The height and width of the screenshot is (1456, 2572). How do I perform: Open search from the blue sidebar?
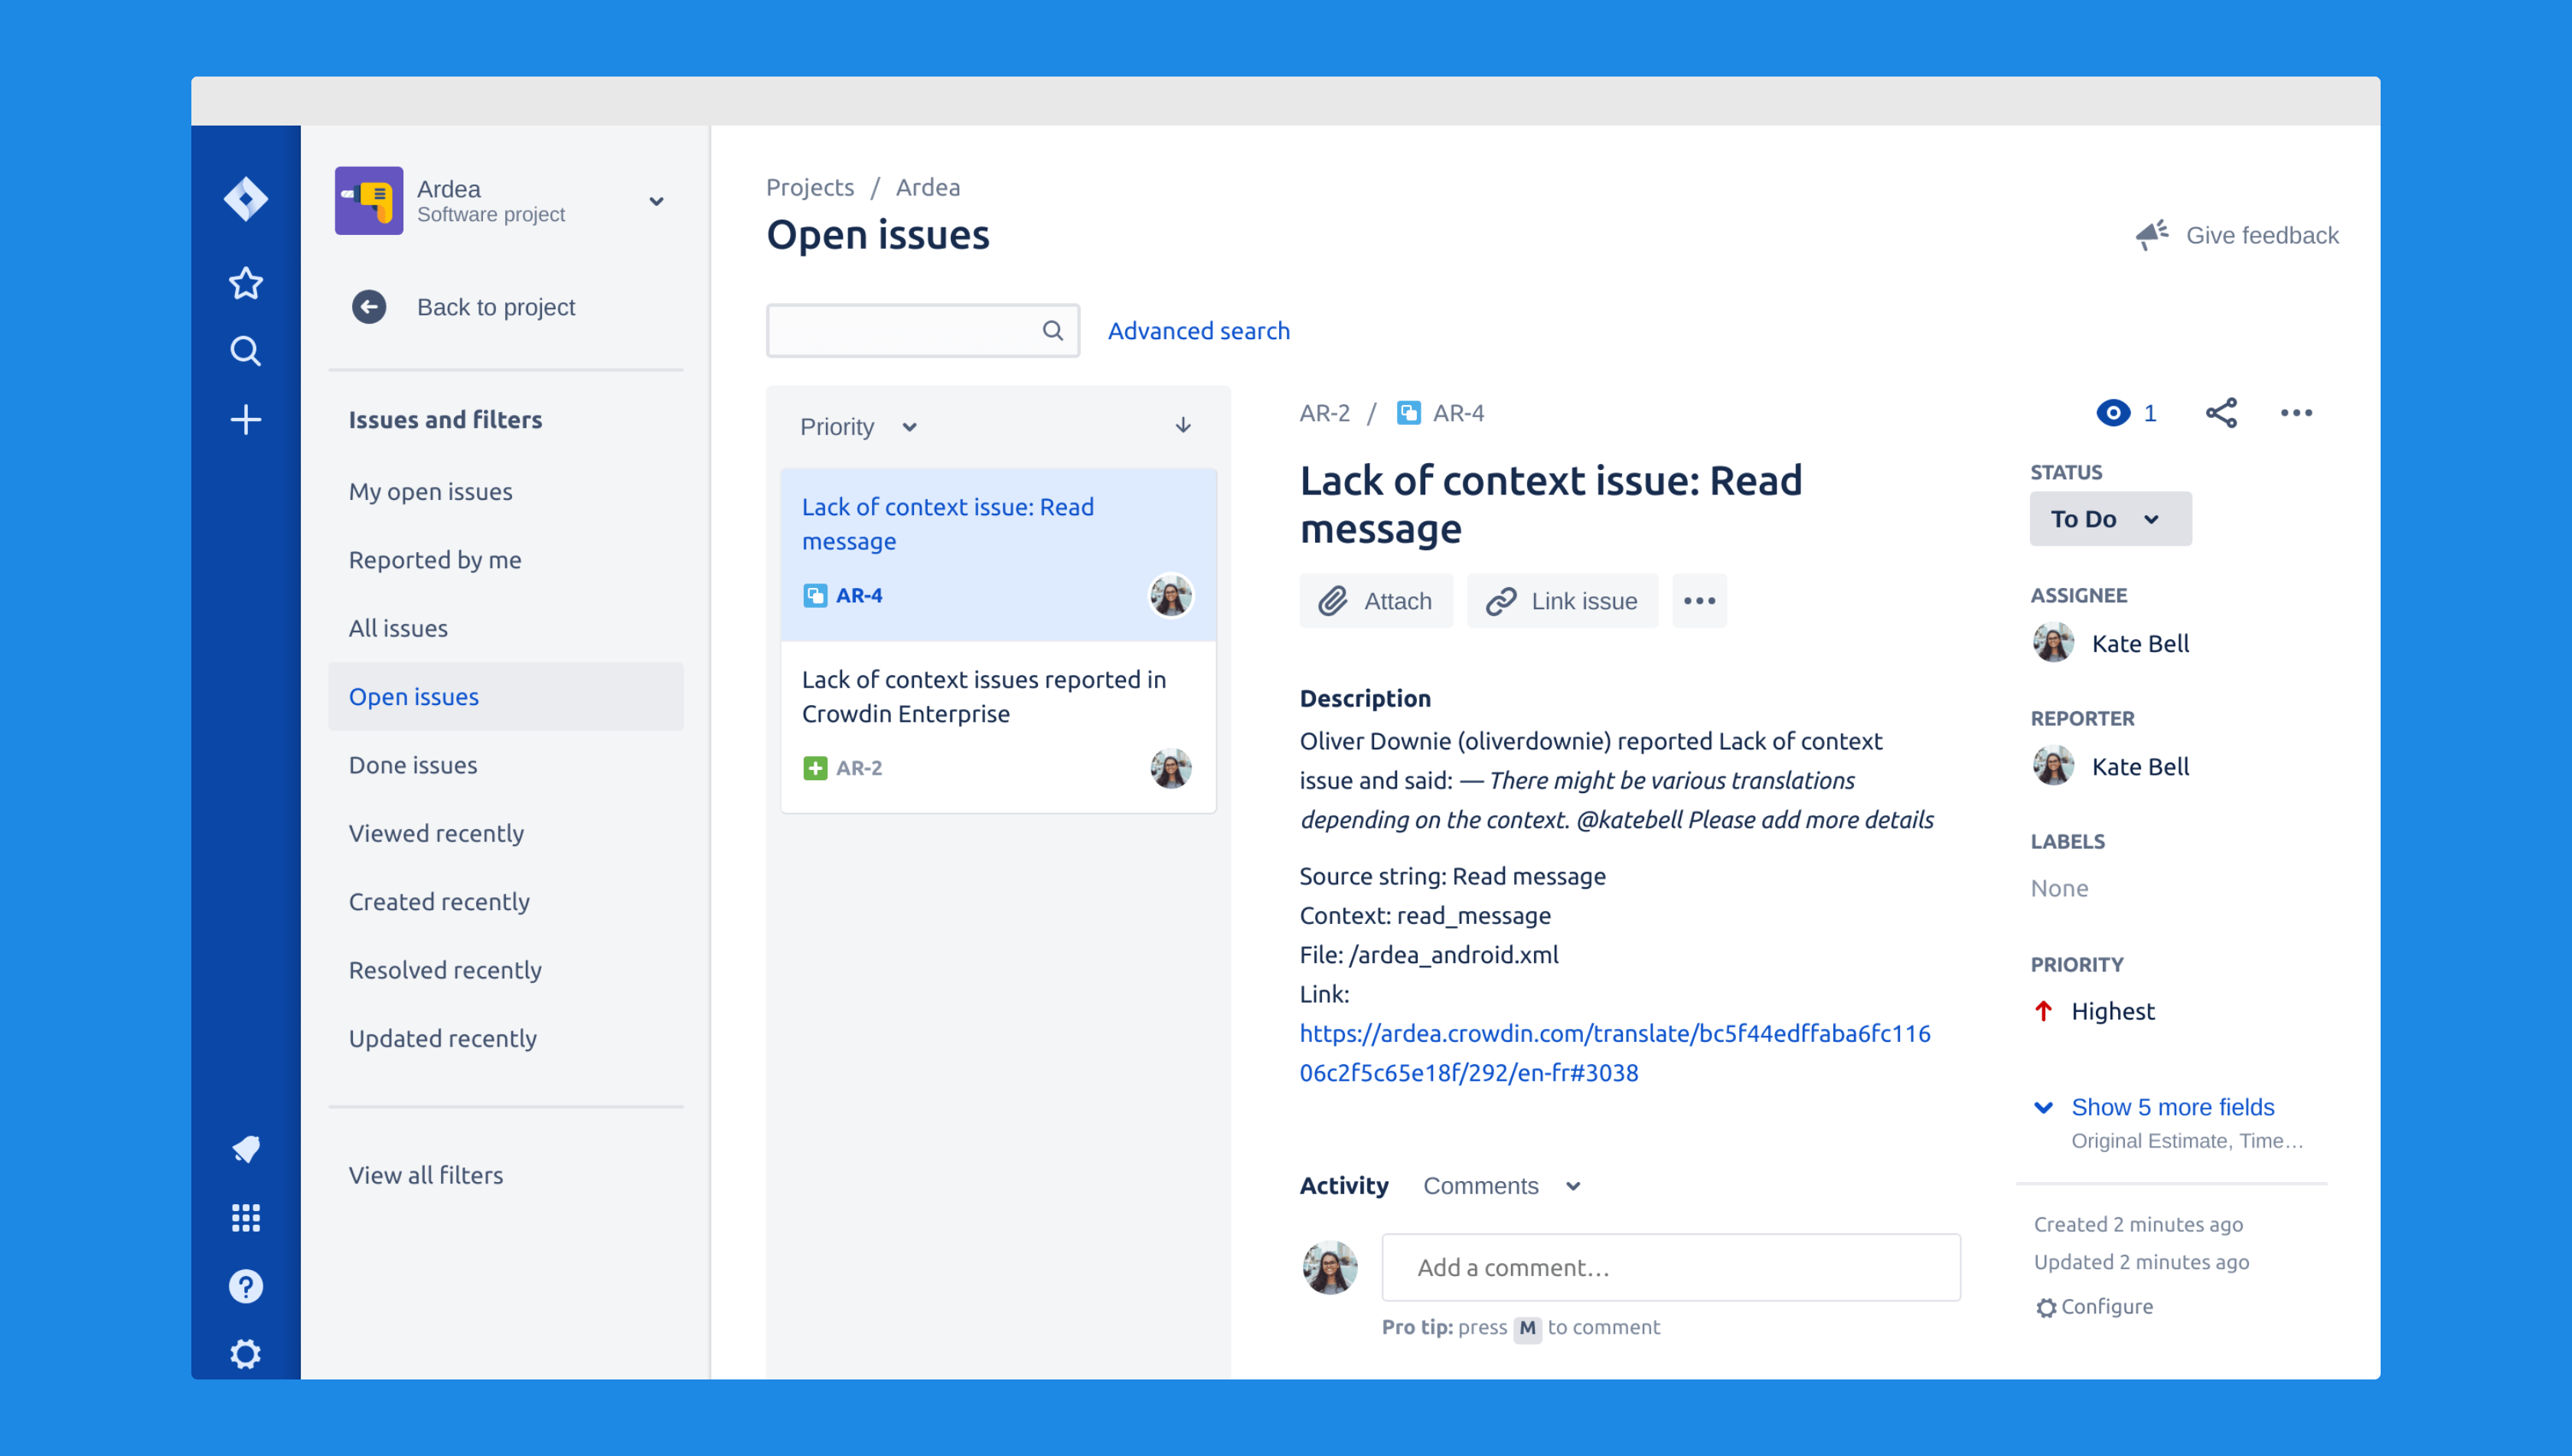(246, 351)
